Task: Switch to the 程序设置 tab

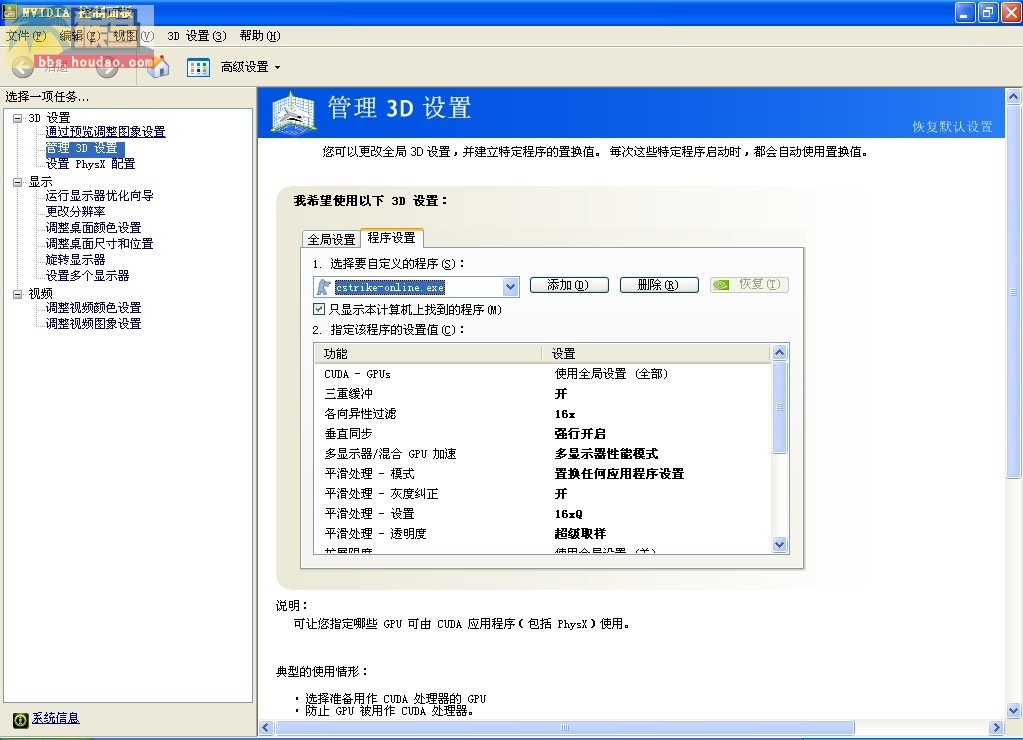Action: tap(391, 238)
